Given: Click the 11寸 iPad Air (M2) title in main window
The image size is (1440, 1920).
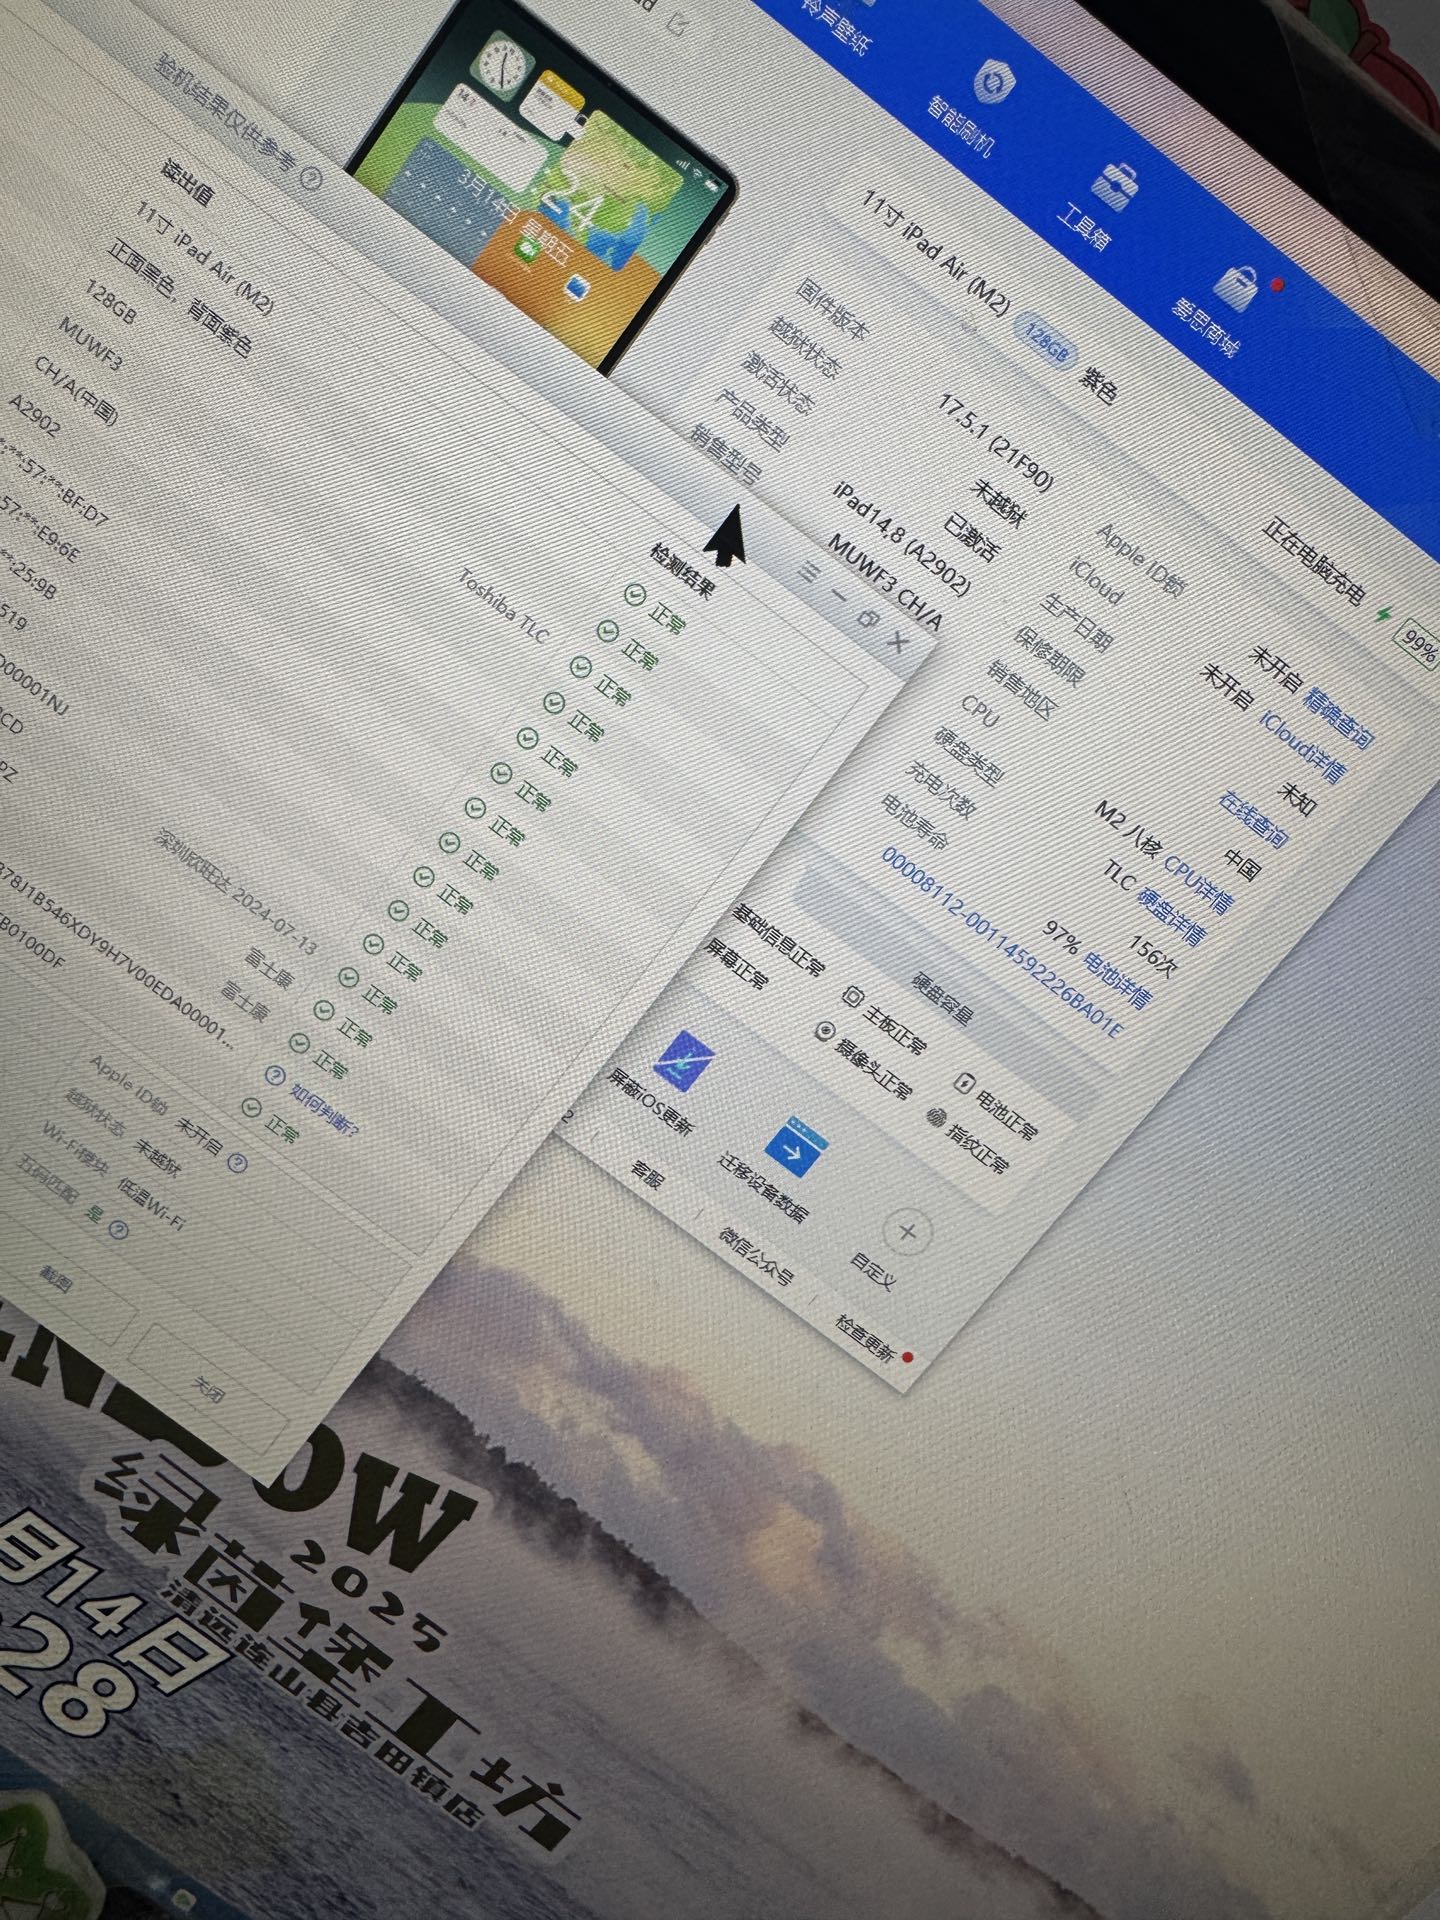Looking at the screenshot, I should (936, 254).
